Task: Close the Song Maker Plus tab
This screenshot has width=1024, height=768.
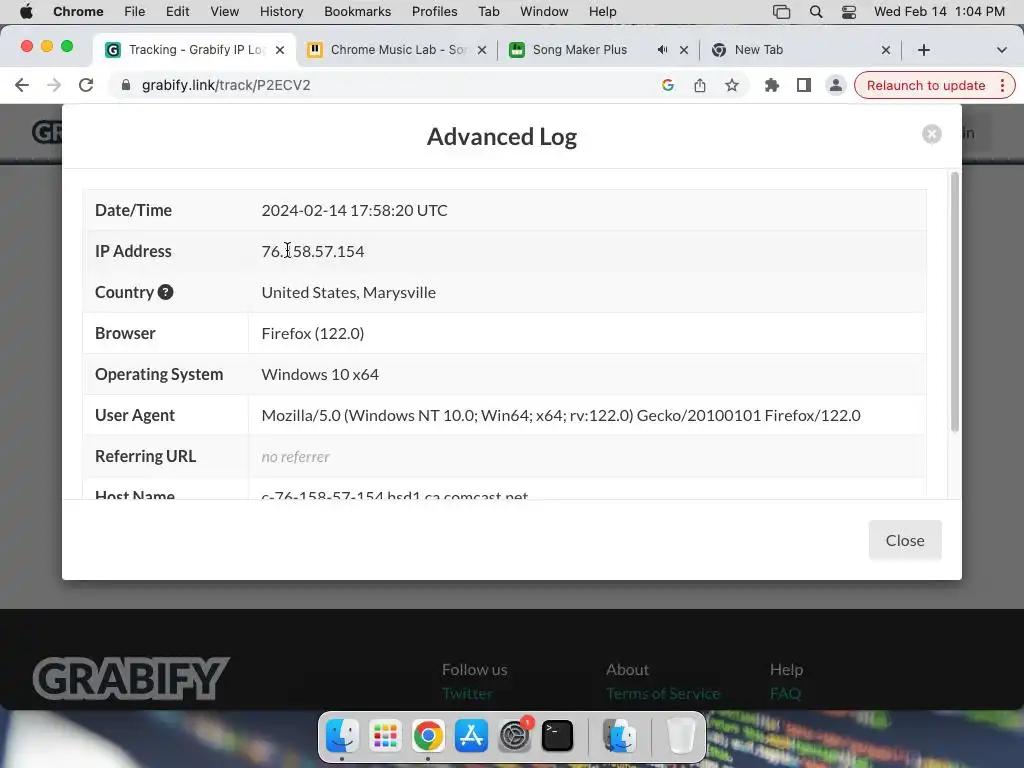Action: [684, 50]
